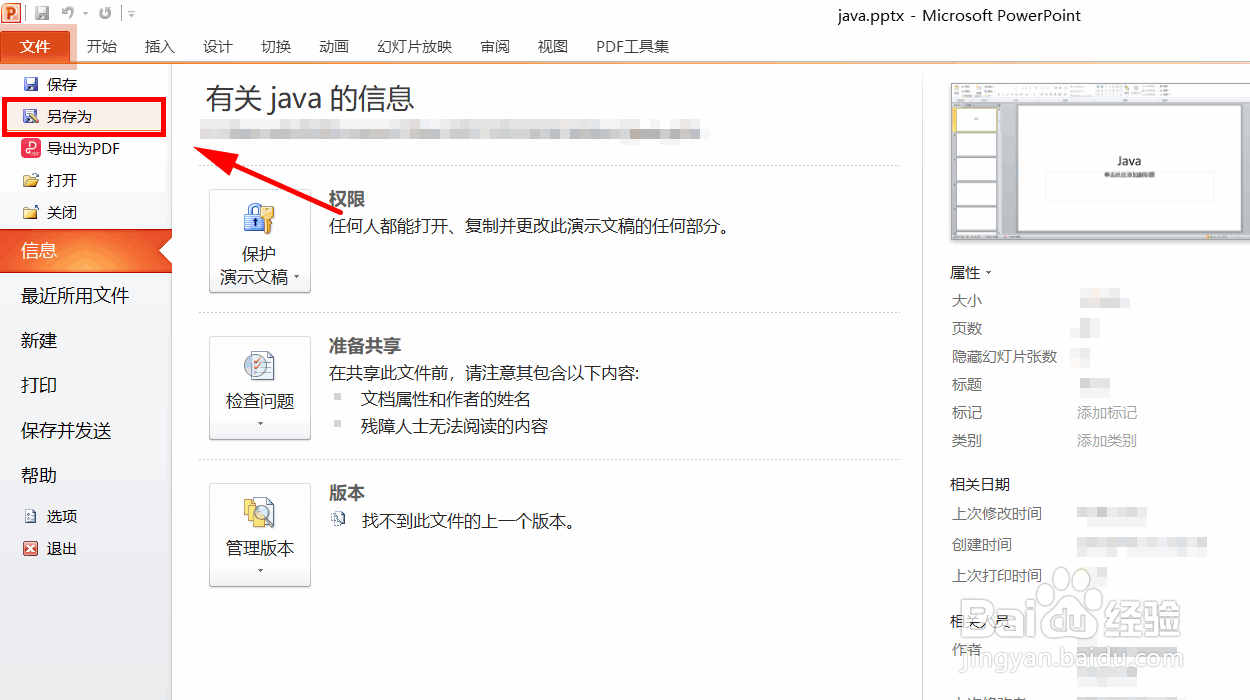
Task: Click the 上次修改时间 label
Action: pyautogui.click(x=997, y=514)
